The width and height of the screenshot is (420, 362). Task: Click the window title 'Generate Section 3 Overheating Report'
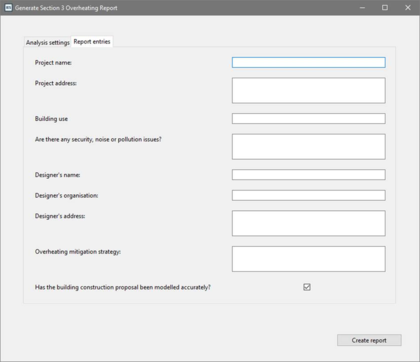pyautogui.click(x=66, y=8)
